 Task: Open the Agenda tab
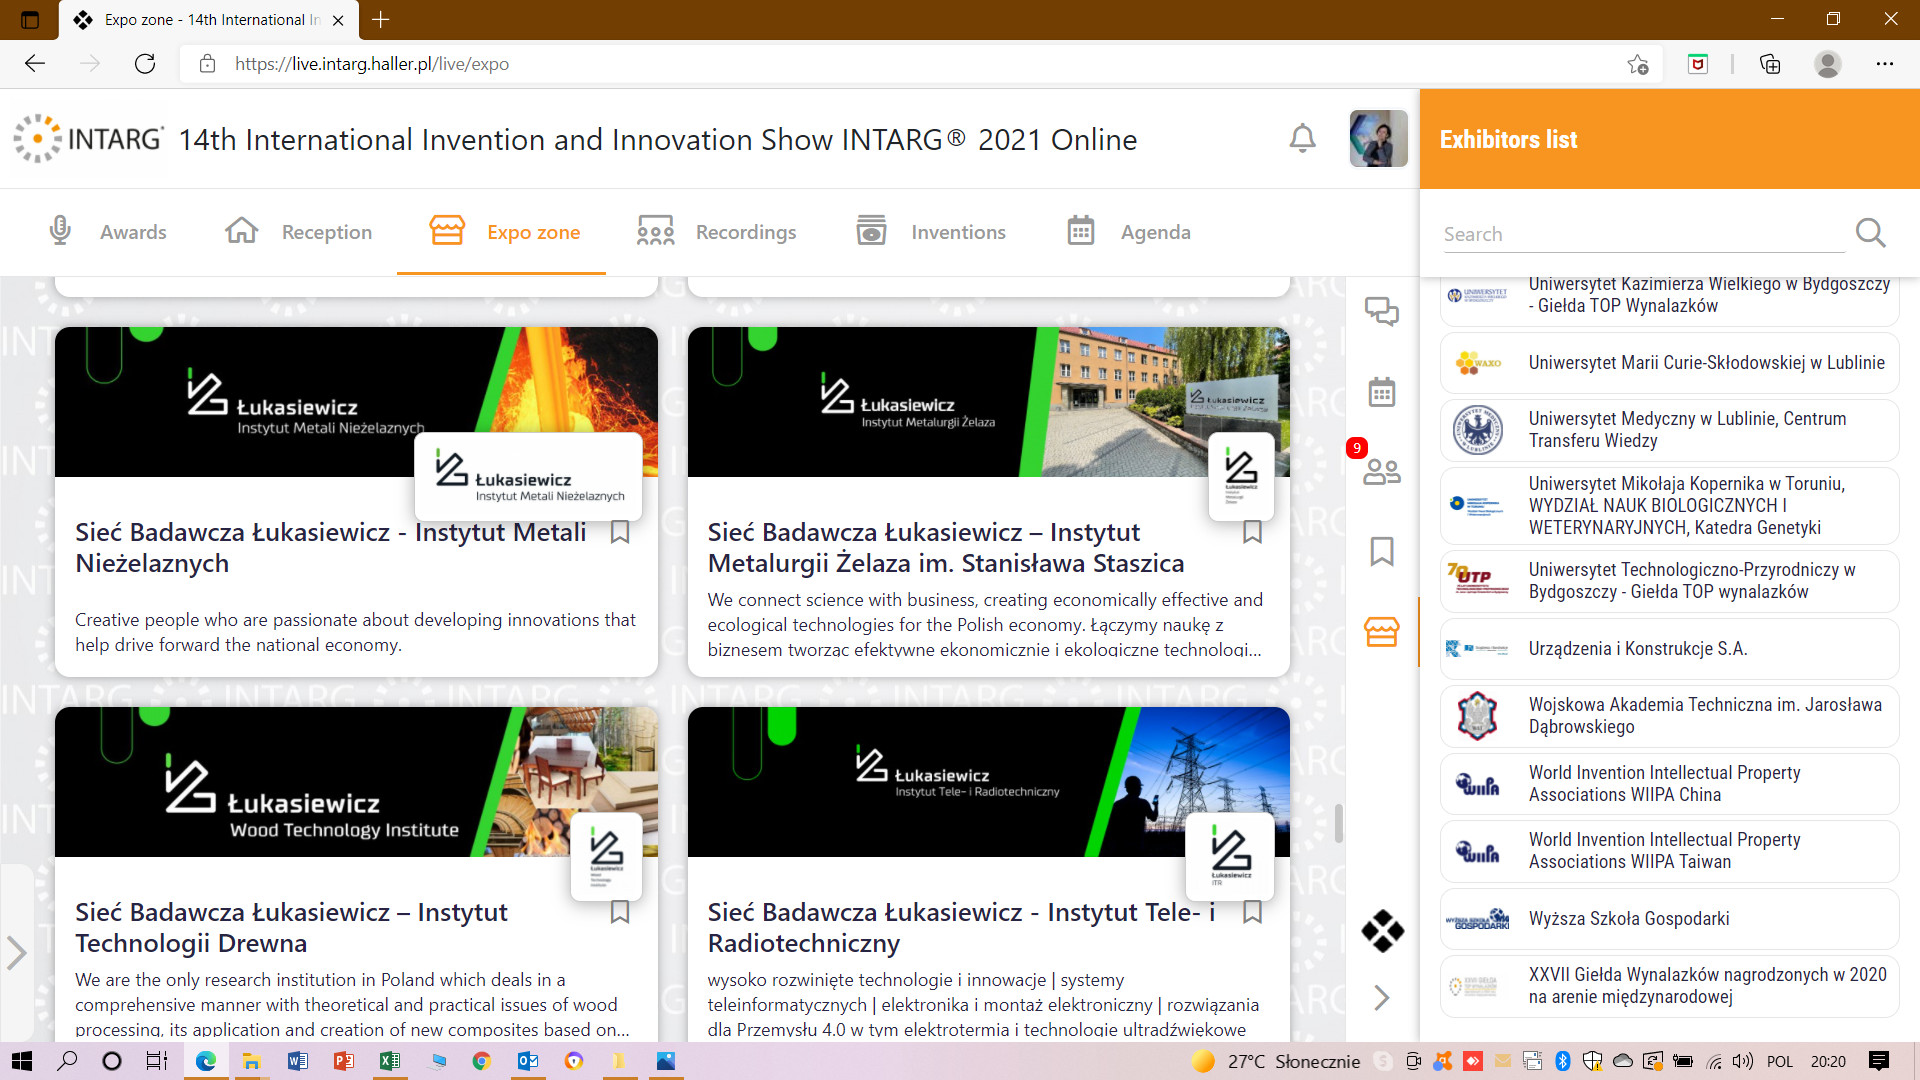(x=1128, y=232)
